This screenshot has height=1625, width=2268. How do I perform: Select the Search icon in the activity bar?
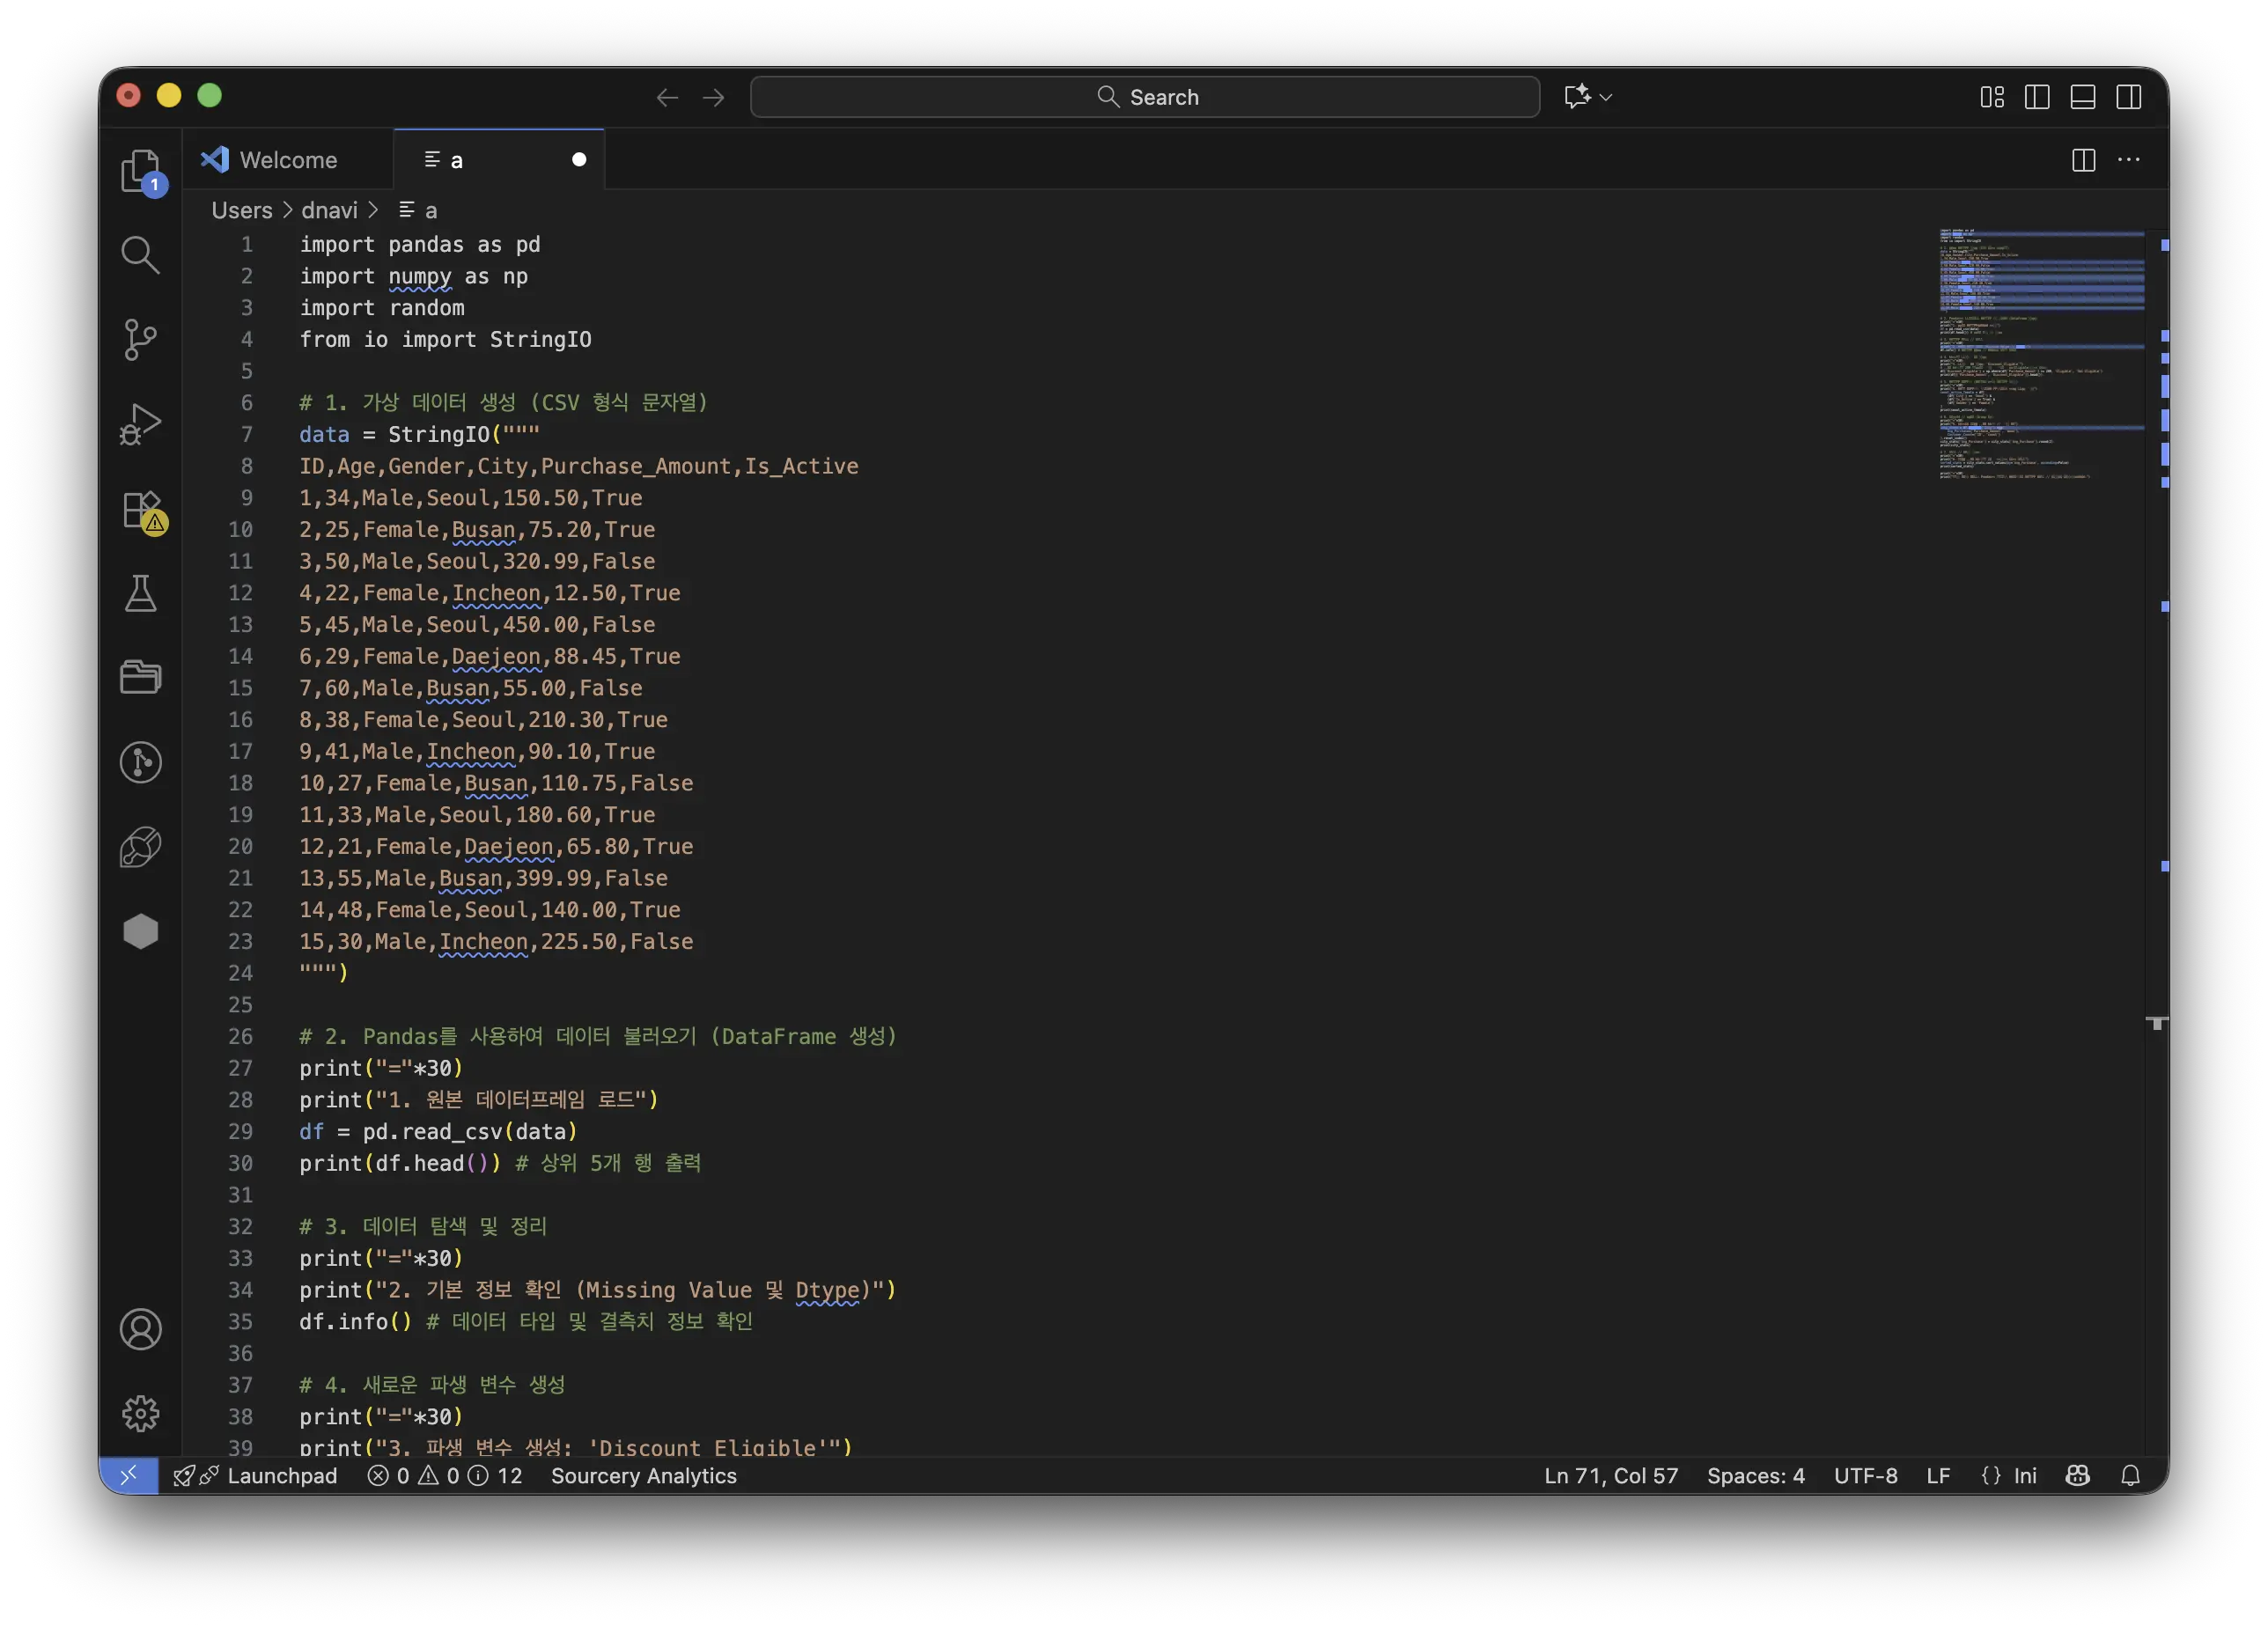(140, 255)
